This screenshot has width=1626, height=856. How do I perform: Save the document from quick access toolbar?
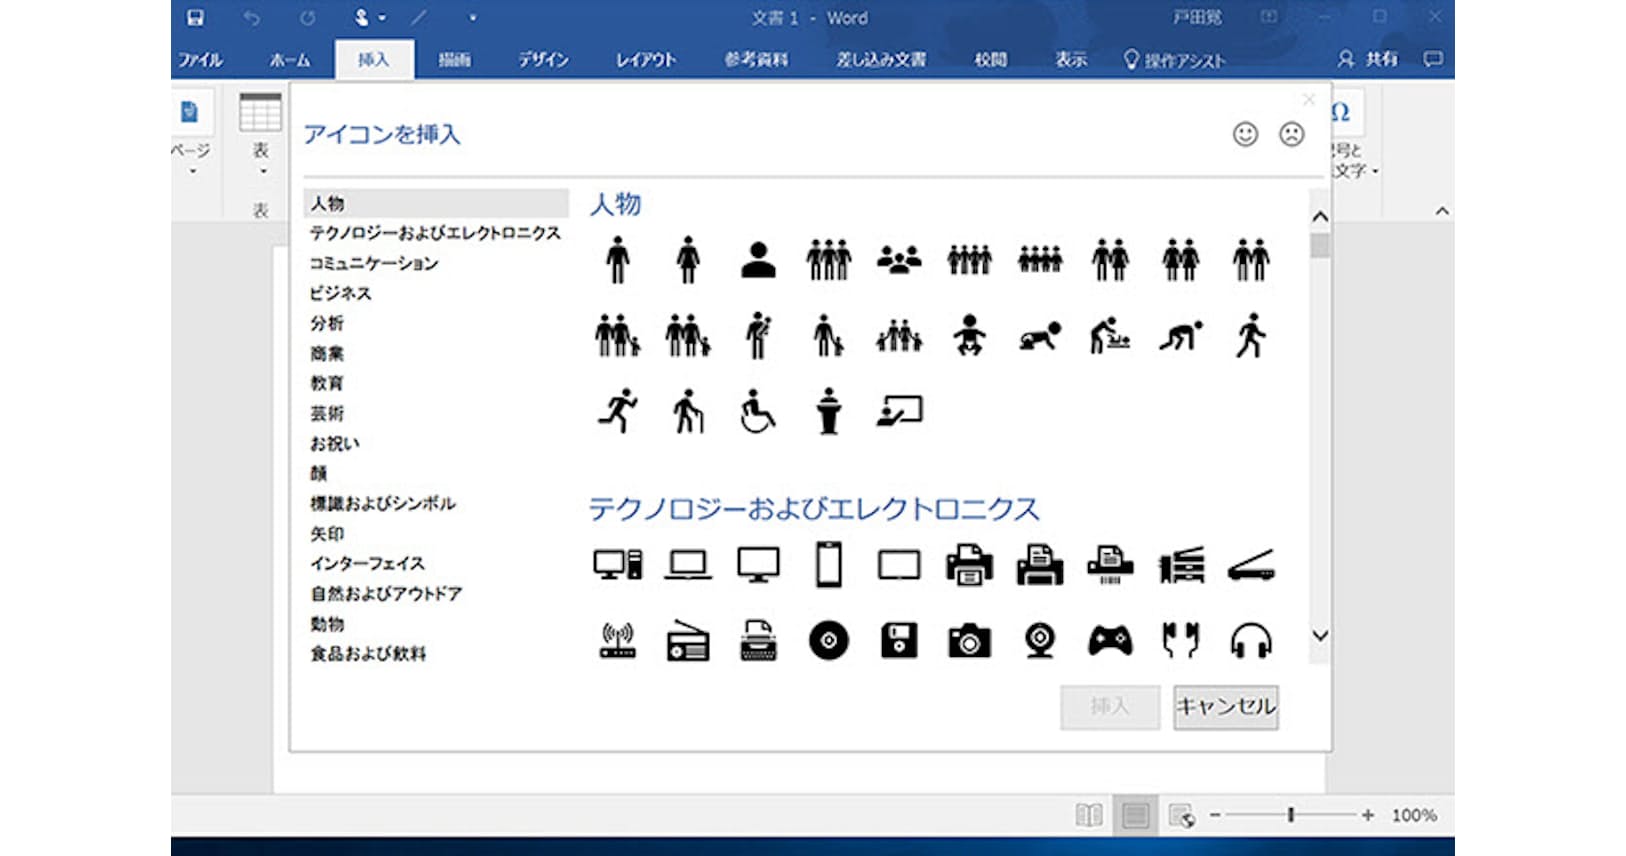(196, 18)
